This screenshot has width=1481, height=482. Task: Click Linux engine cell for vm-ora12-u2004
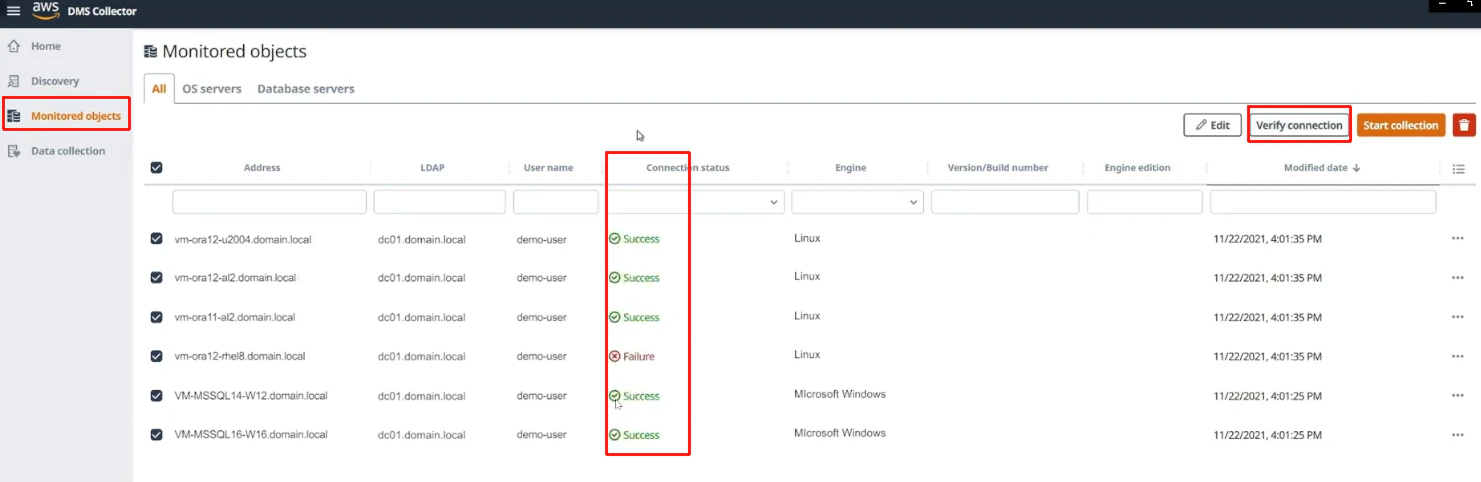pos(807,238)
